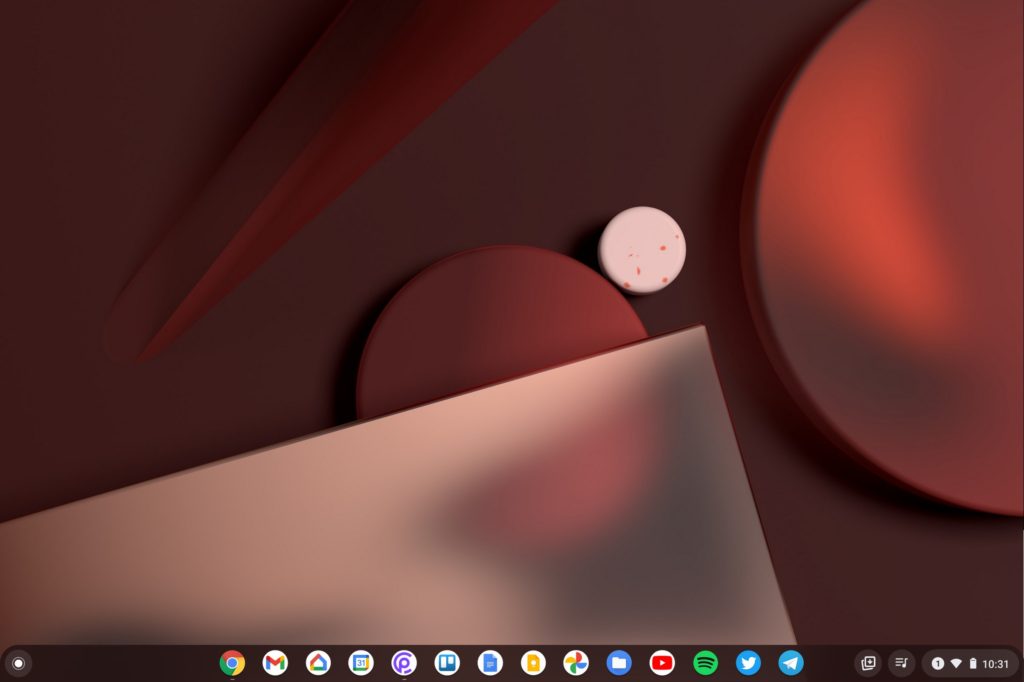
Task: Open Google Keep from the shelf
Action: click(533, 664)
